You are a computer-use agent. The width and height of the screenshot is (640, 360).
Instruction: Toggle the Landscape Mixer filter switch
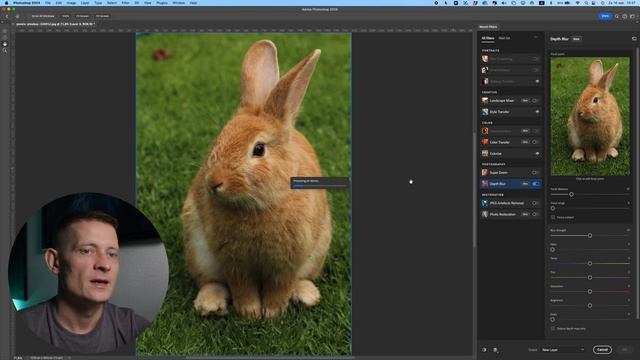[535, 100]
